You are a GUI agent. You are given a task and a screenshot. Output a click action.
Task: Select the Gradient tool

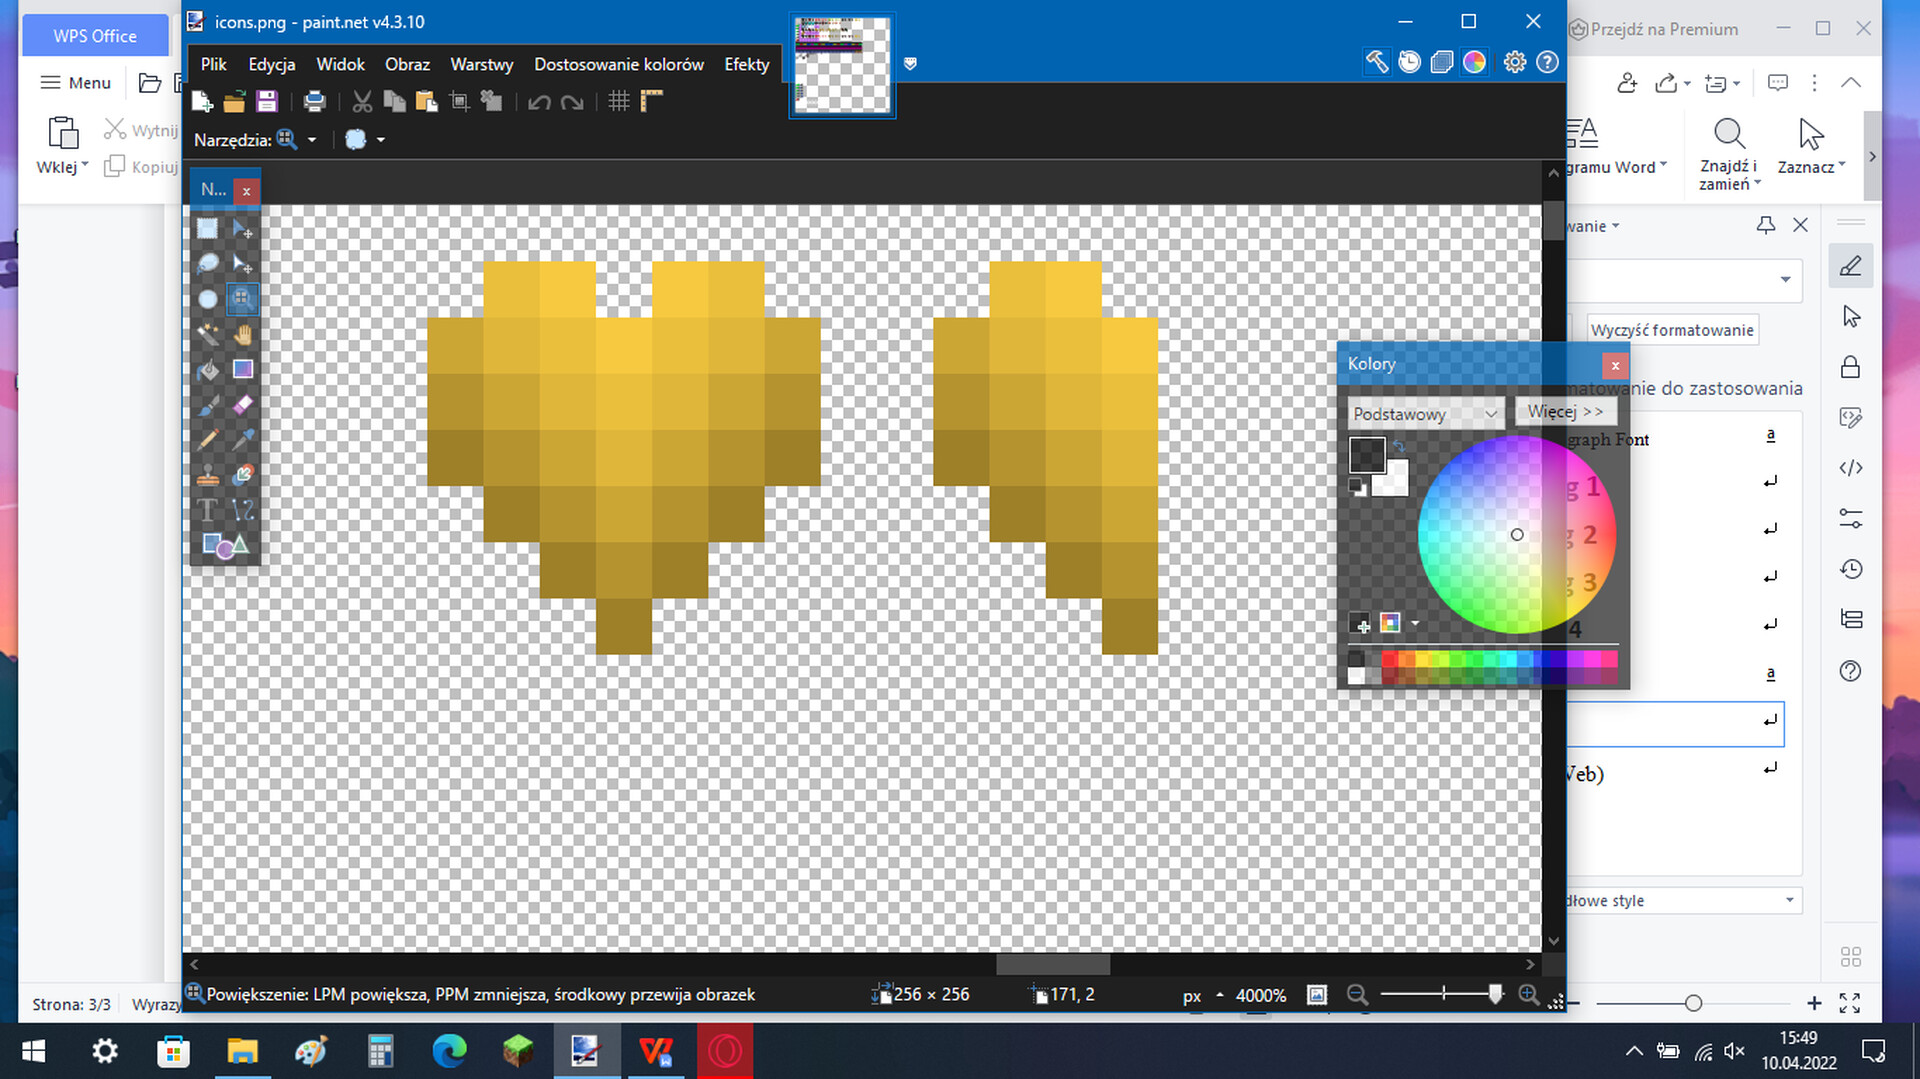coord(243,369)
